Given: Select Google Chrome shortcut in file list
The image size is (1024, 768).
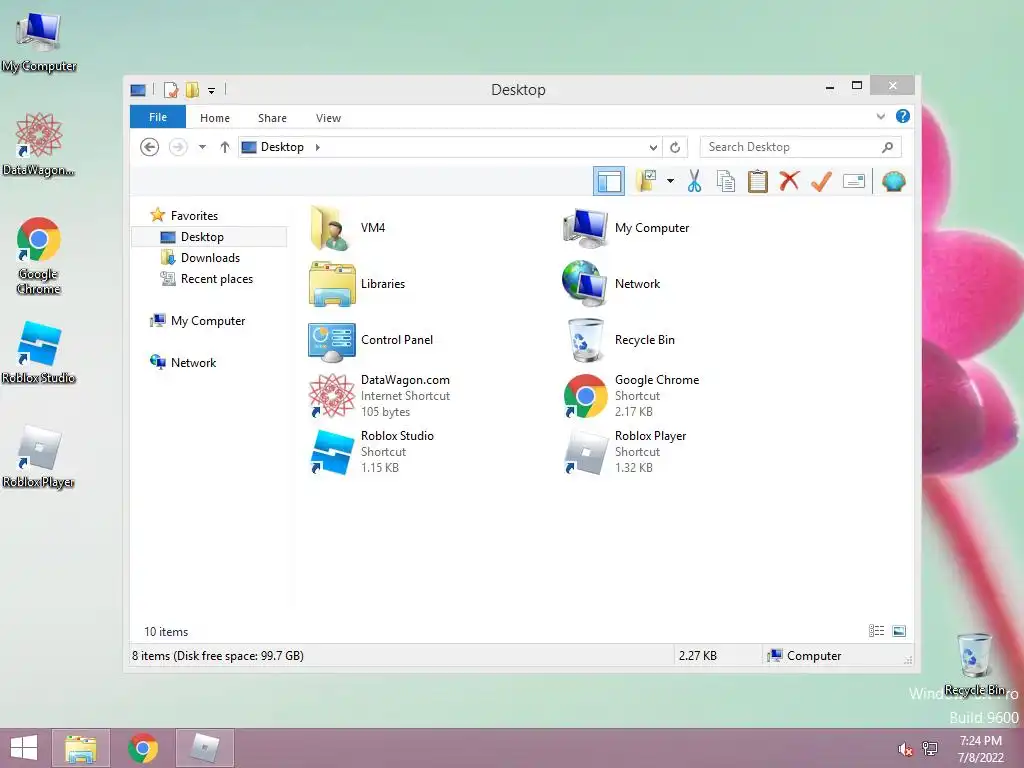Looking at the screenshot, I should coord(631,396).
